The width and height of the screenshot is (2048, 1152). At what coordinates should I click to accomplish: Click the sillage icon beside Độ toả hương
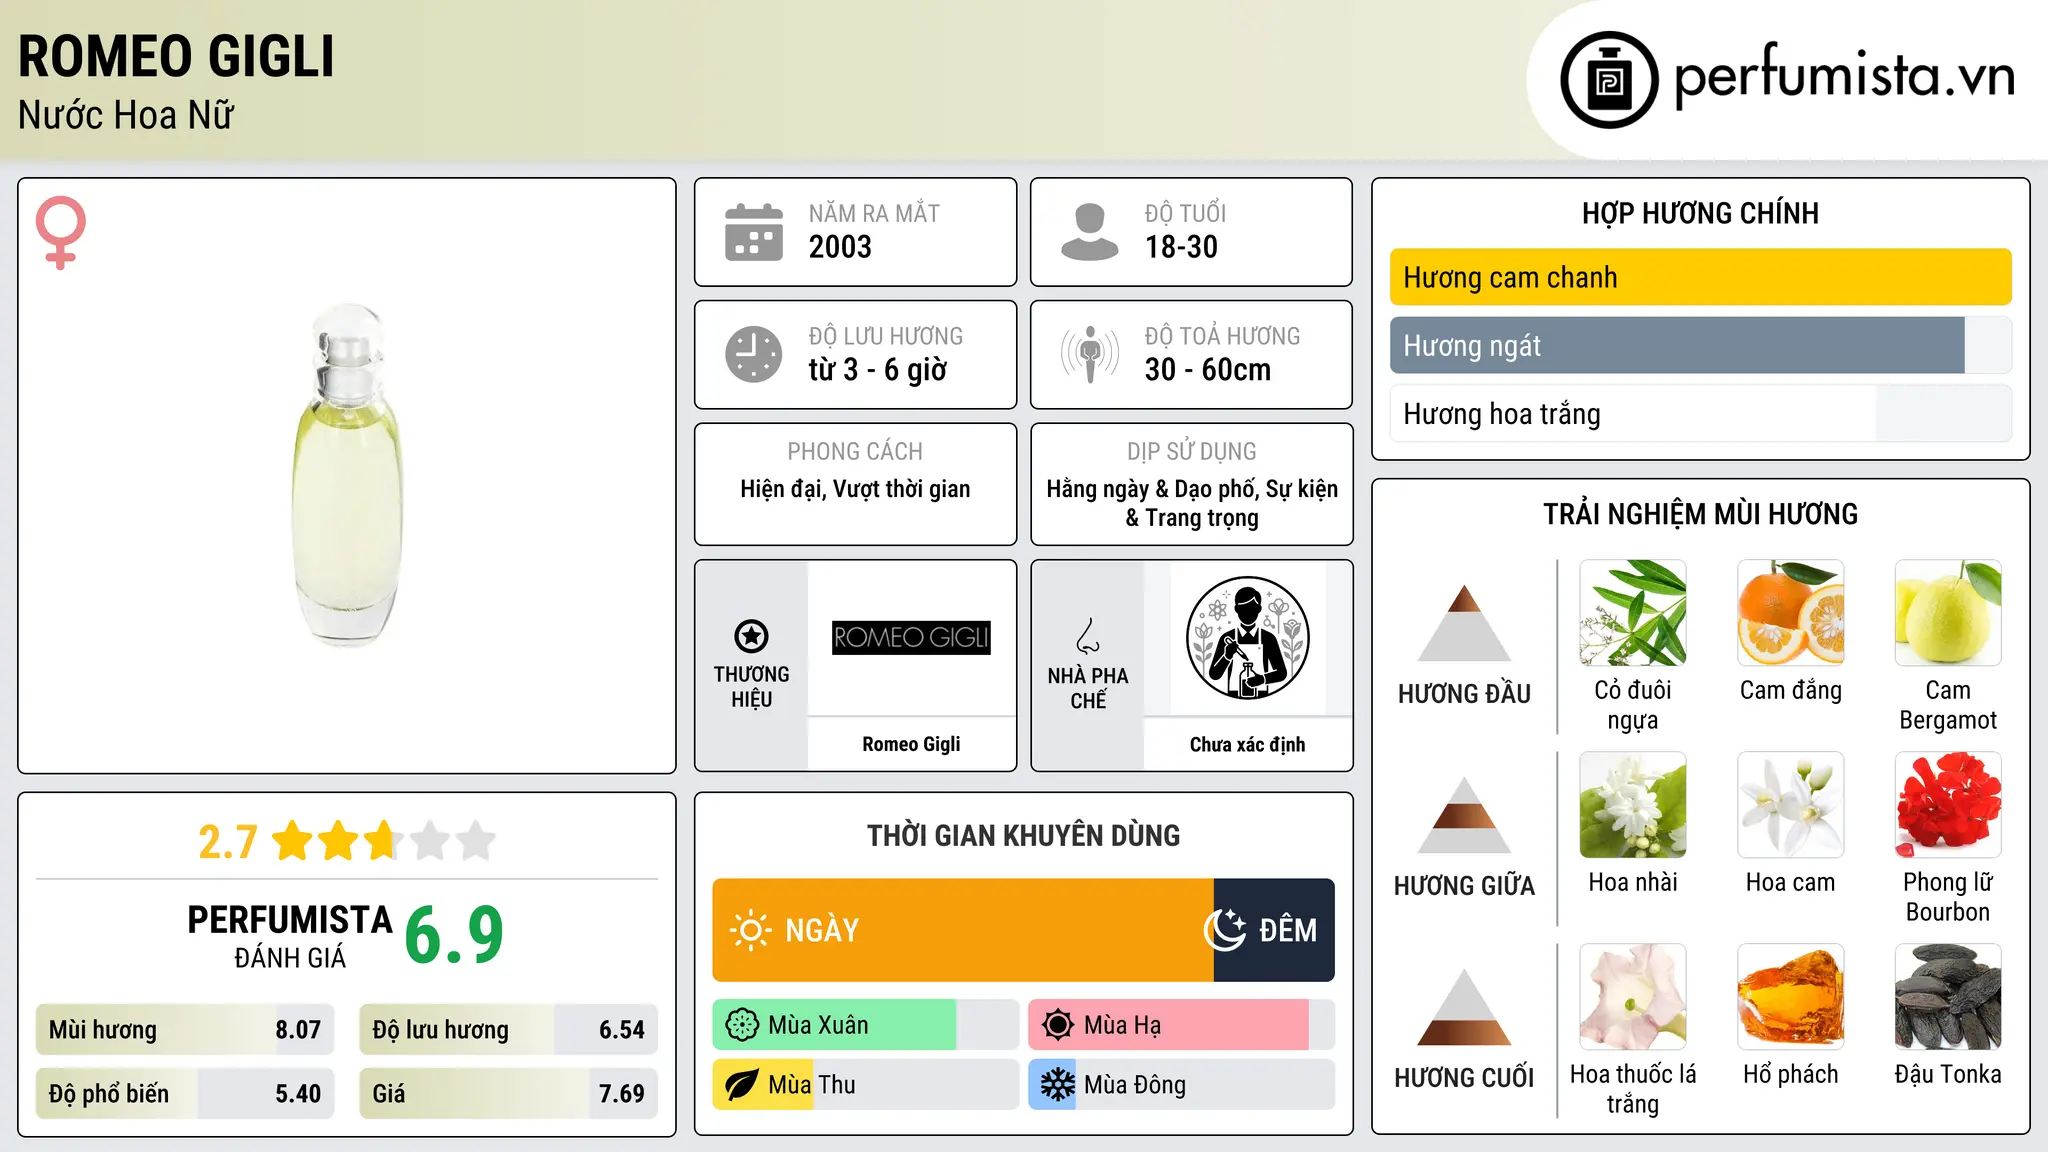(1090, 354)
